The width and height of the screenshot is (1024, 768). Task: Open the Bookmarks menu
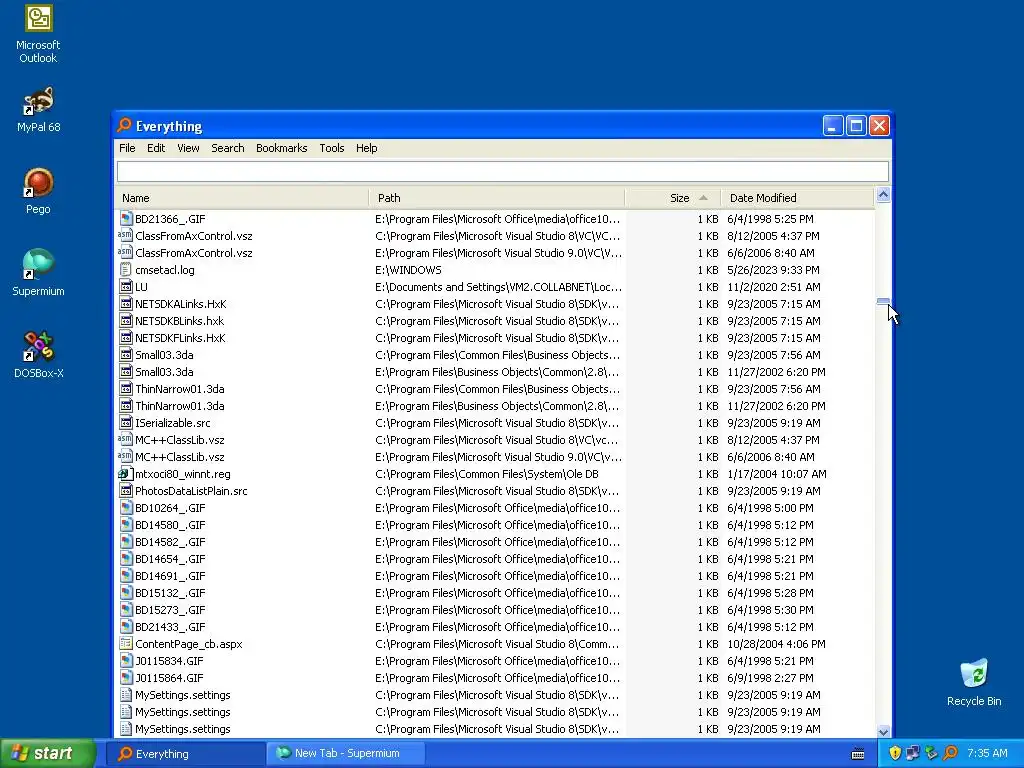[x=281, y=148]
